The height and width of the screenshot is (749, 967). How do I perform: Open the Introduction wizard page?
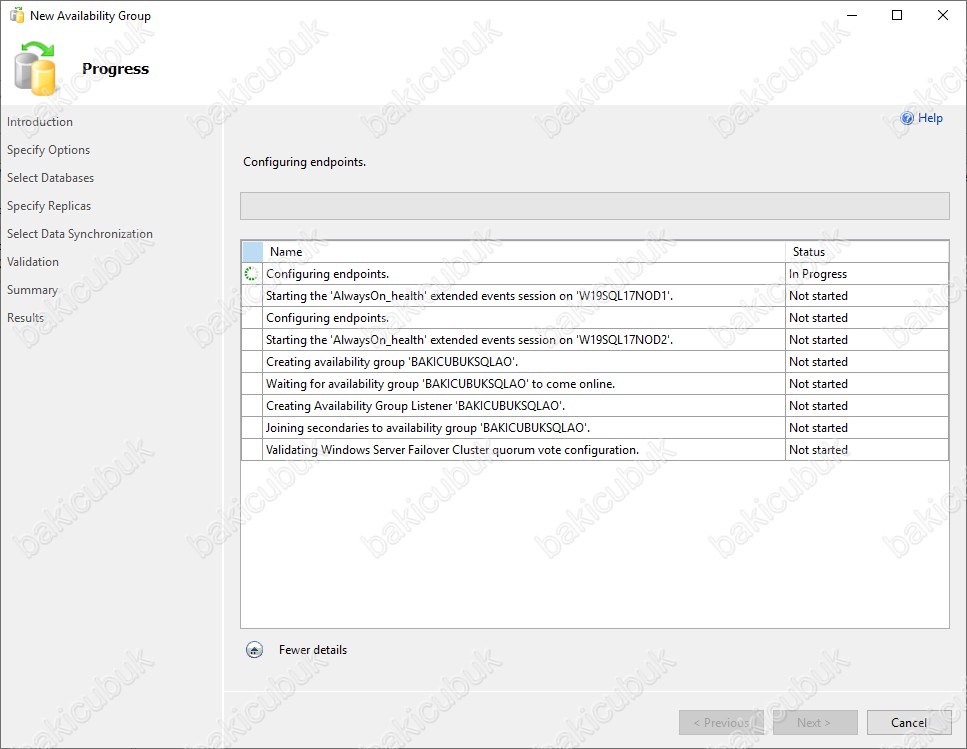pos(40,122)
